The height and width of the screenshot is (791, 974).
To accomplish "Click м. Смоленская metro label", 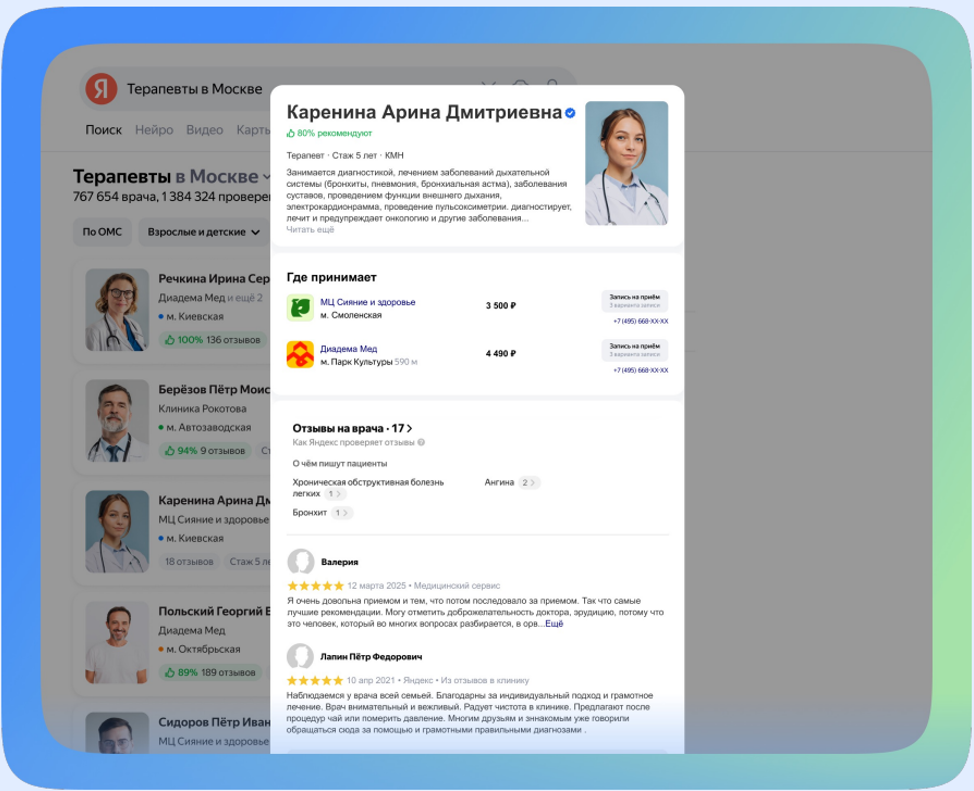I will 351,315.
